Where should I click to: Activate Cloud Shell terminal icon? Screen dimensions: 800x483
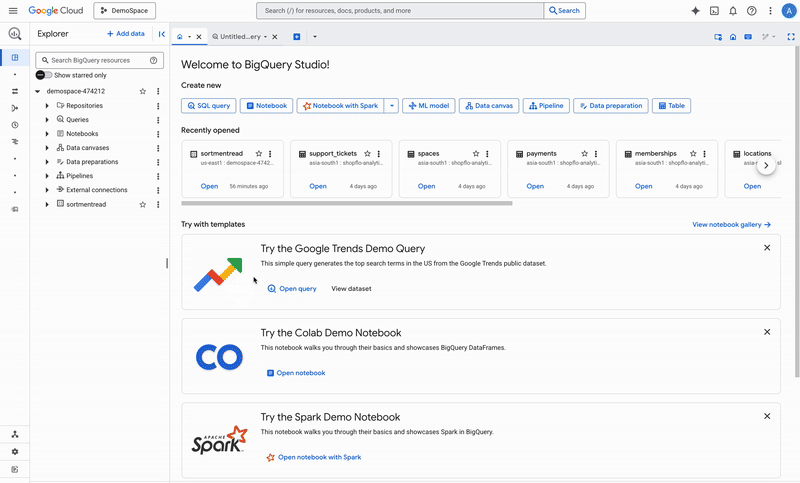point(714,11)
